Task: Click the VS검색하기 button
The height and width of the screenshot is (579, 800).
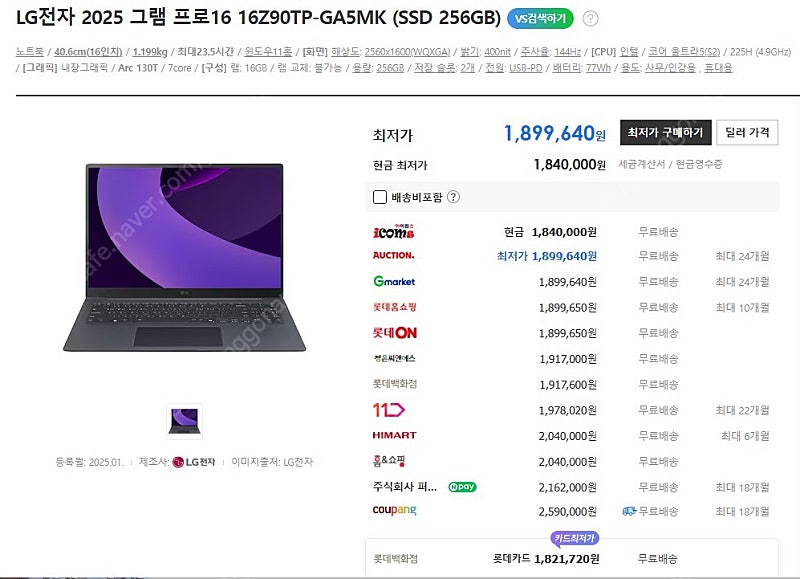Action: click(540, 19)
